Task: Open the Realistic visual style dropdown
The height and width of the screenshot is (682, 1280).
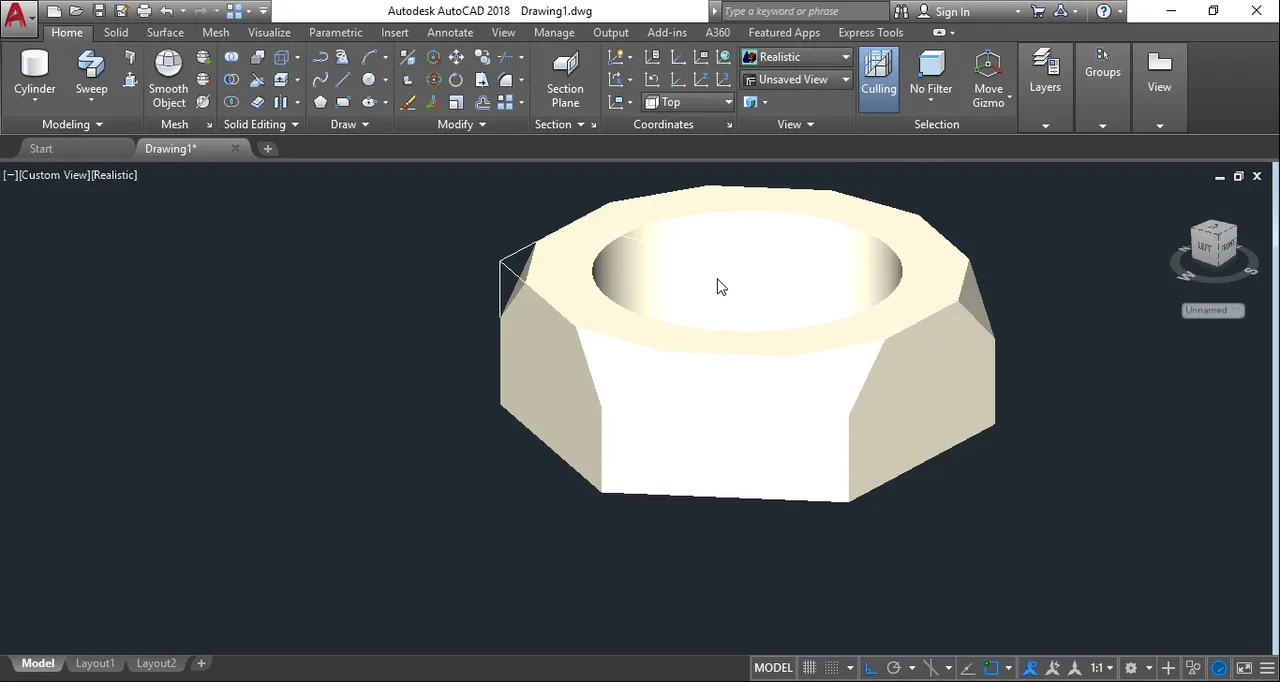Action: [796, 57]
